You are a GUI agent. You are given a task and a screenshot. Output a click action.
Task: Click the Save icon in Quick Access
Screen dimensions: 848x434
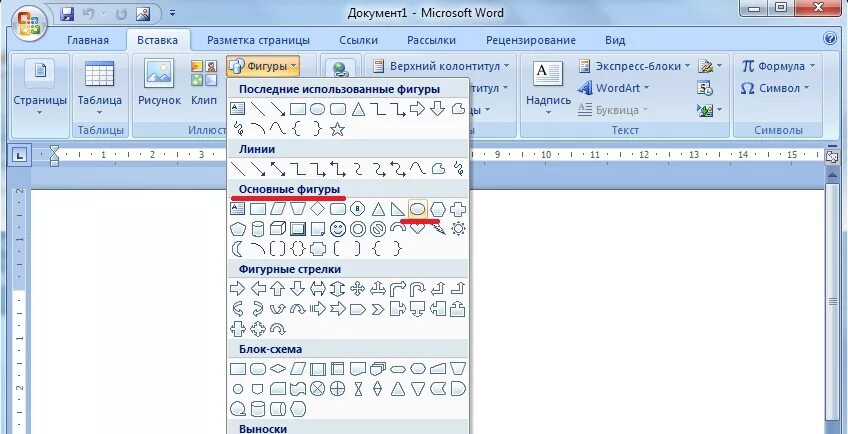pos(67,14)
